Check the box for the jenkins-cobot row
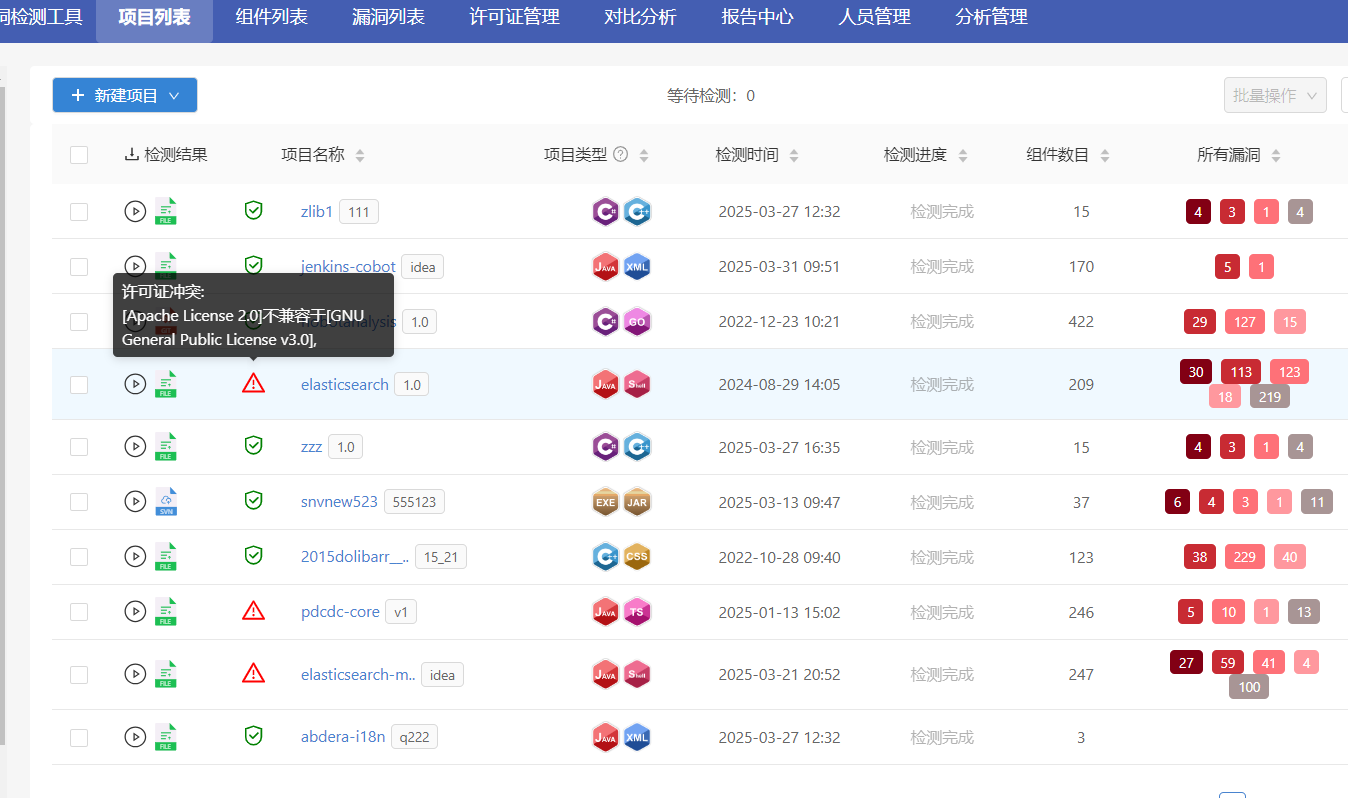The height and width of the screenshot is (798, 1348). tap(79, 266)
